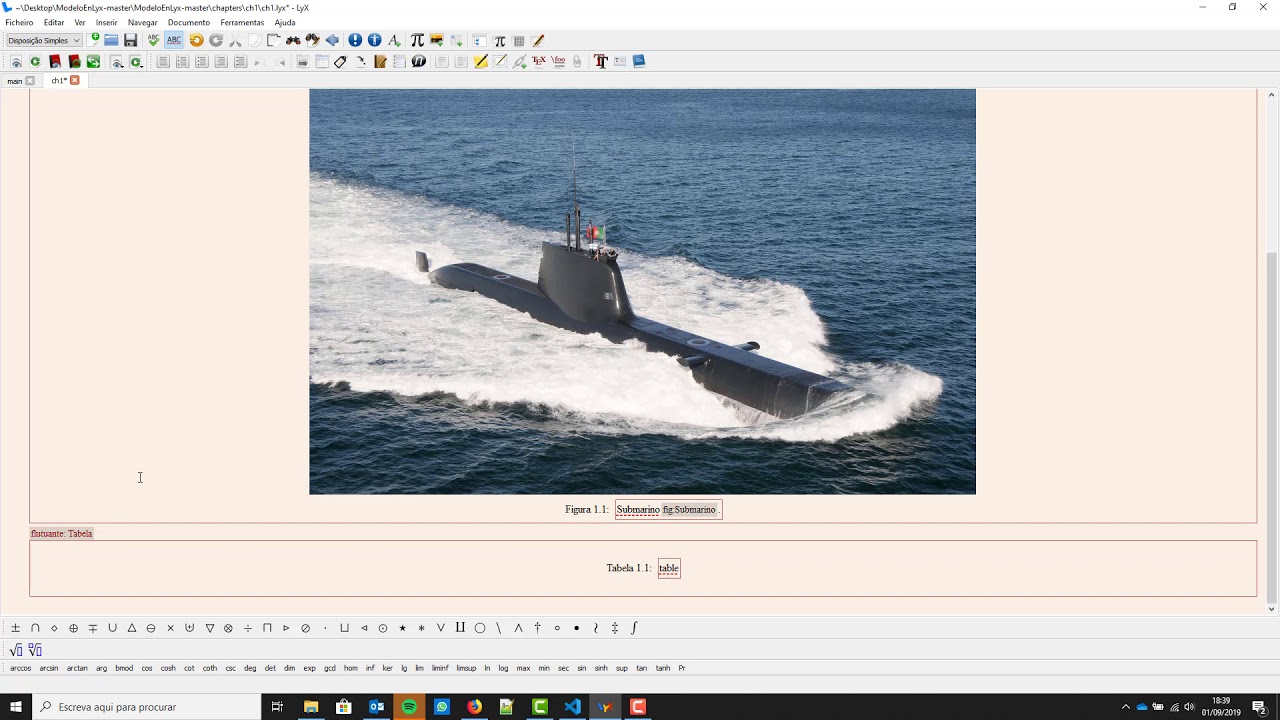The image size is (1280, 720).
Task: Open the Disposição Simples layout dropdown
Action: (44, 40)
